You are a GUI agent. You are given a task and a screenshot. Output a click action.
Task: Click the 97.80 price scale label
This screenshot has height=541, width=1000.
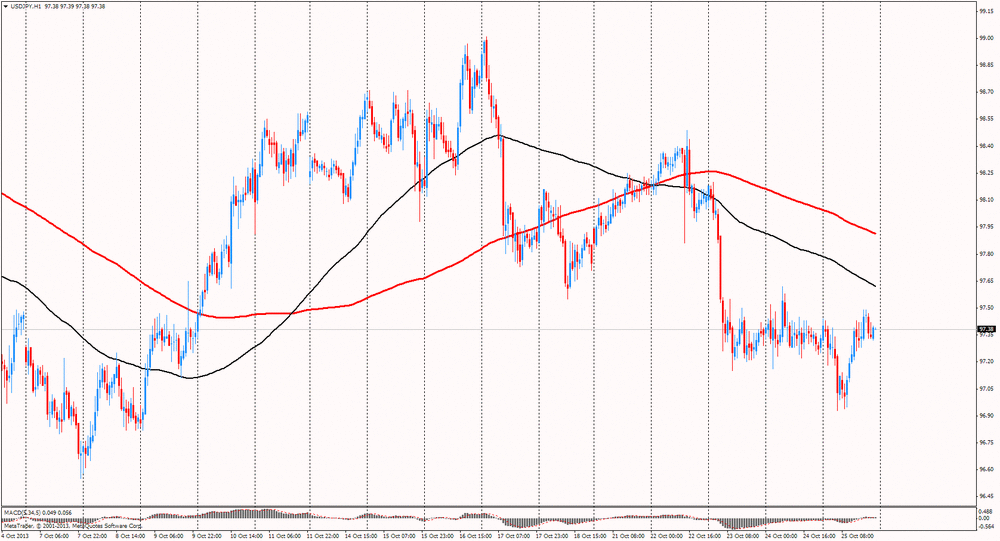(986, 254)
